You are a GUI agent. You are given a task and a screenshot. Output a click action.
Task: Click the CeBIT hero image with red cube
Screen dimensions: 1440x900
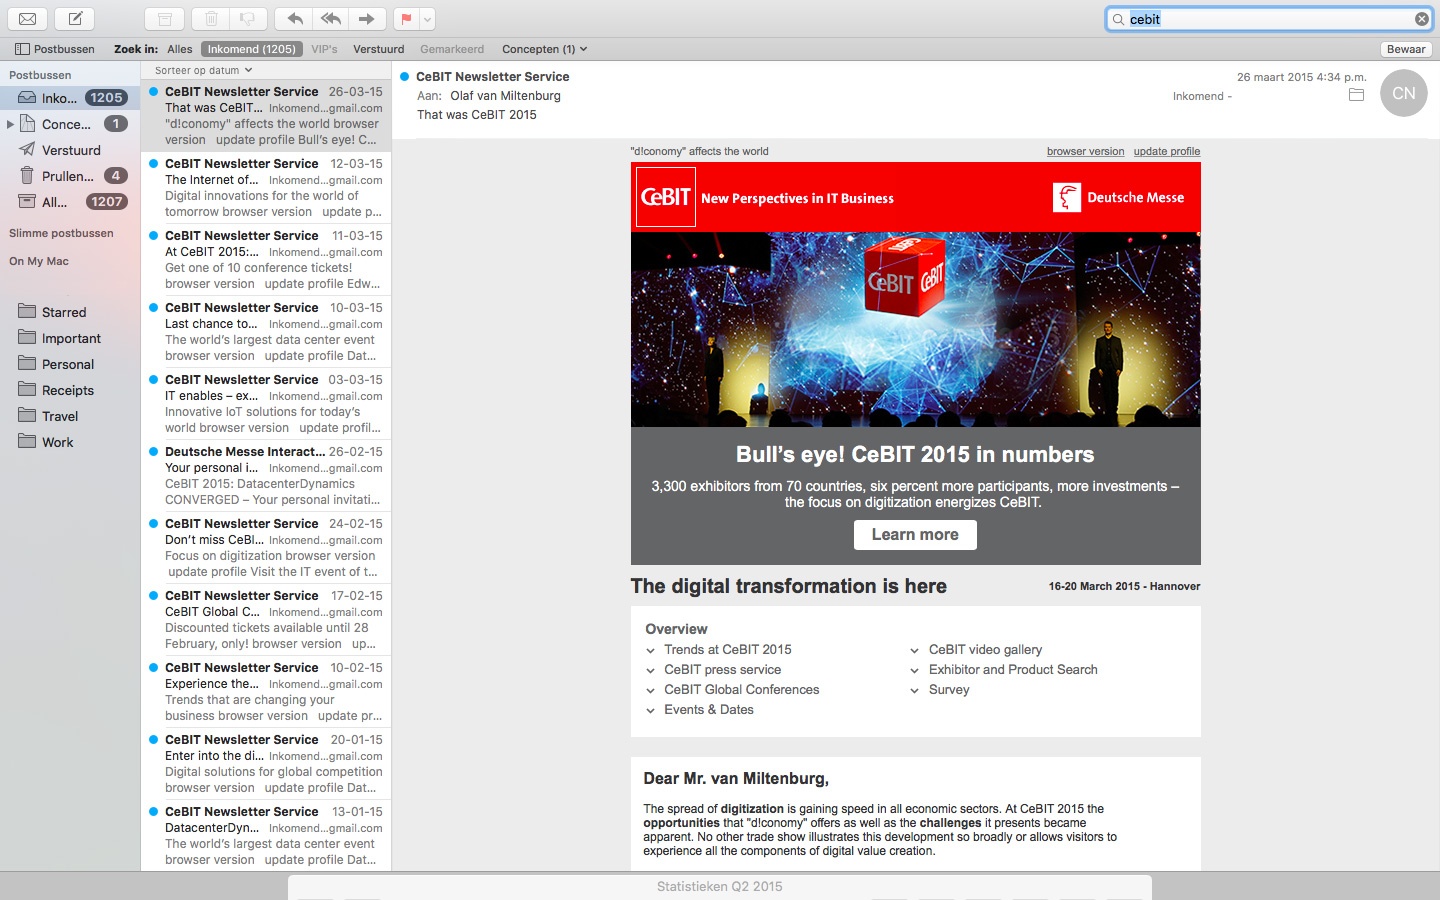915,330
